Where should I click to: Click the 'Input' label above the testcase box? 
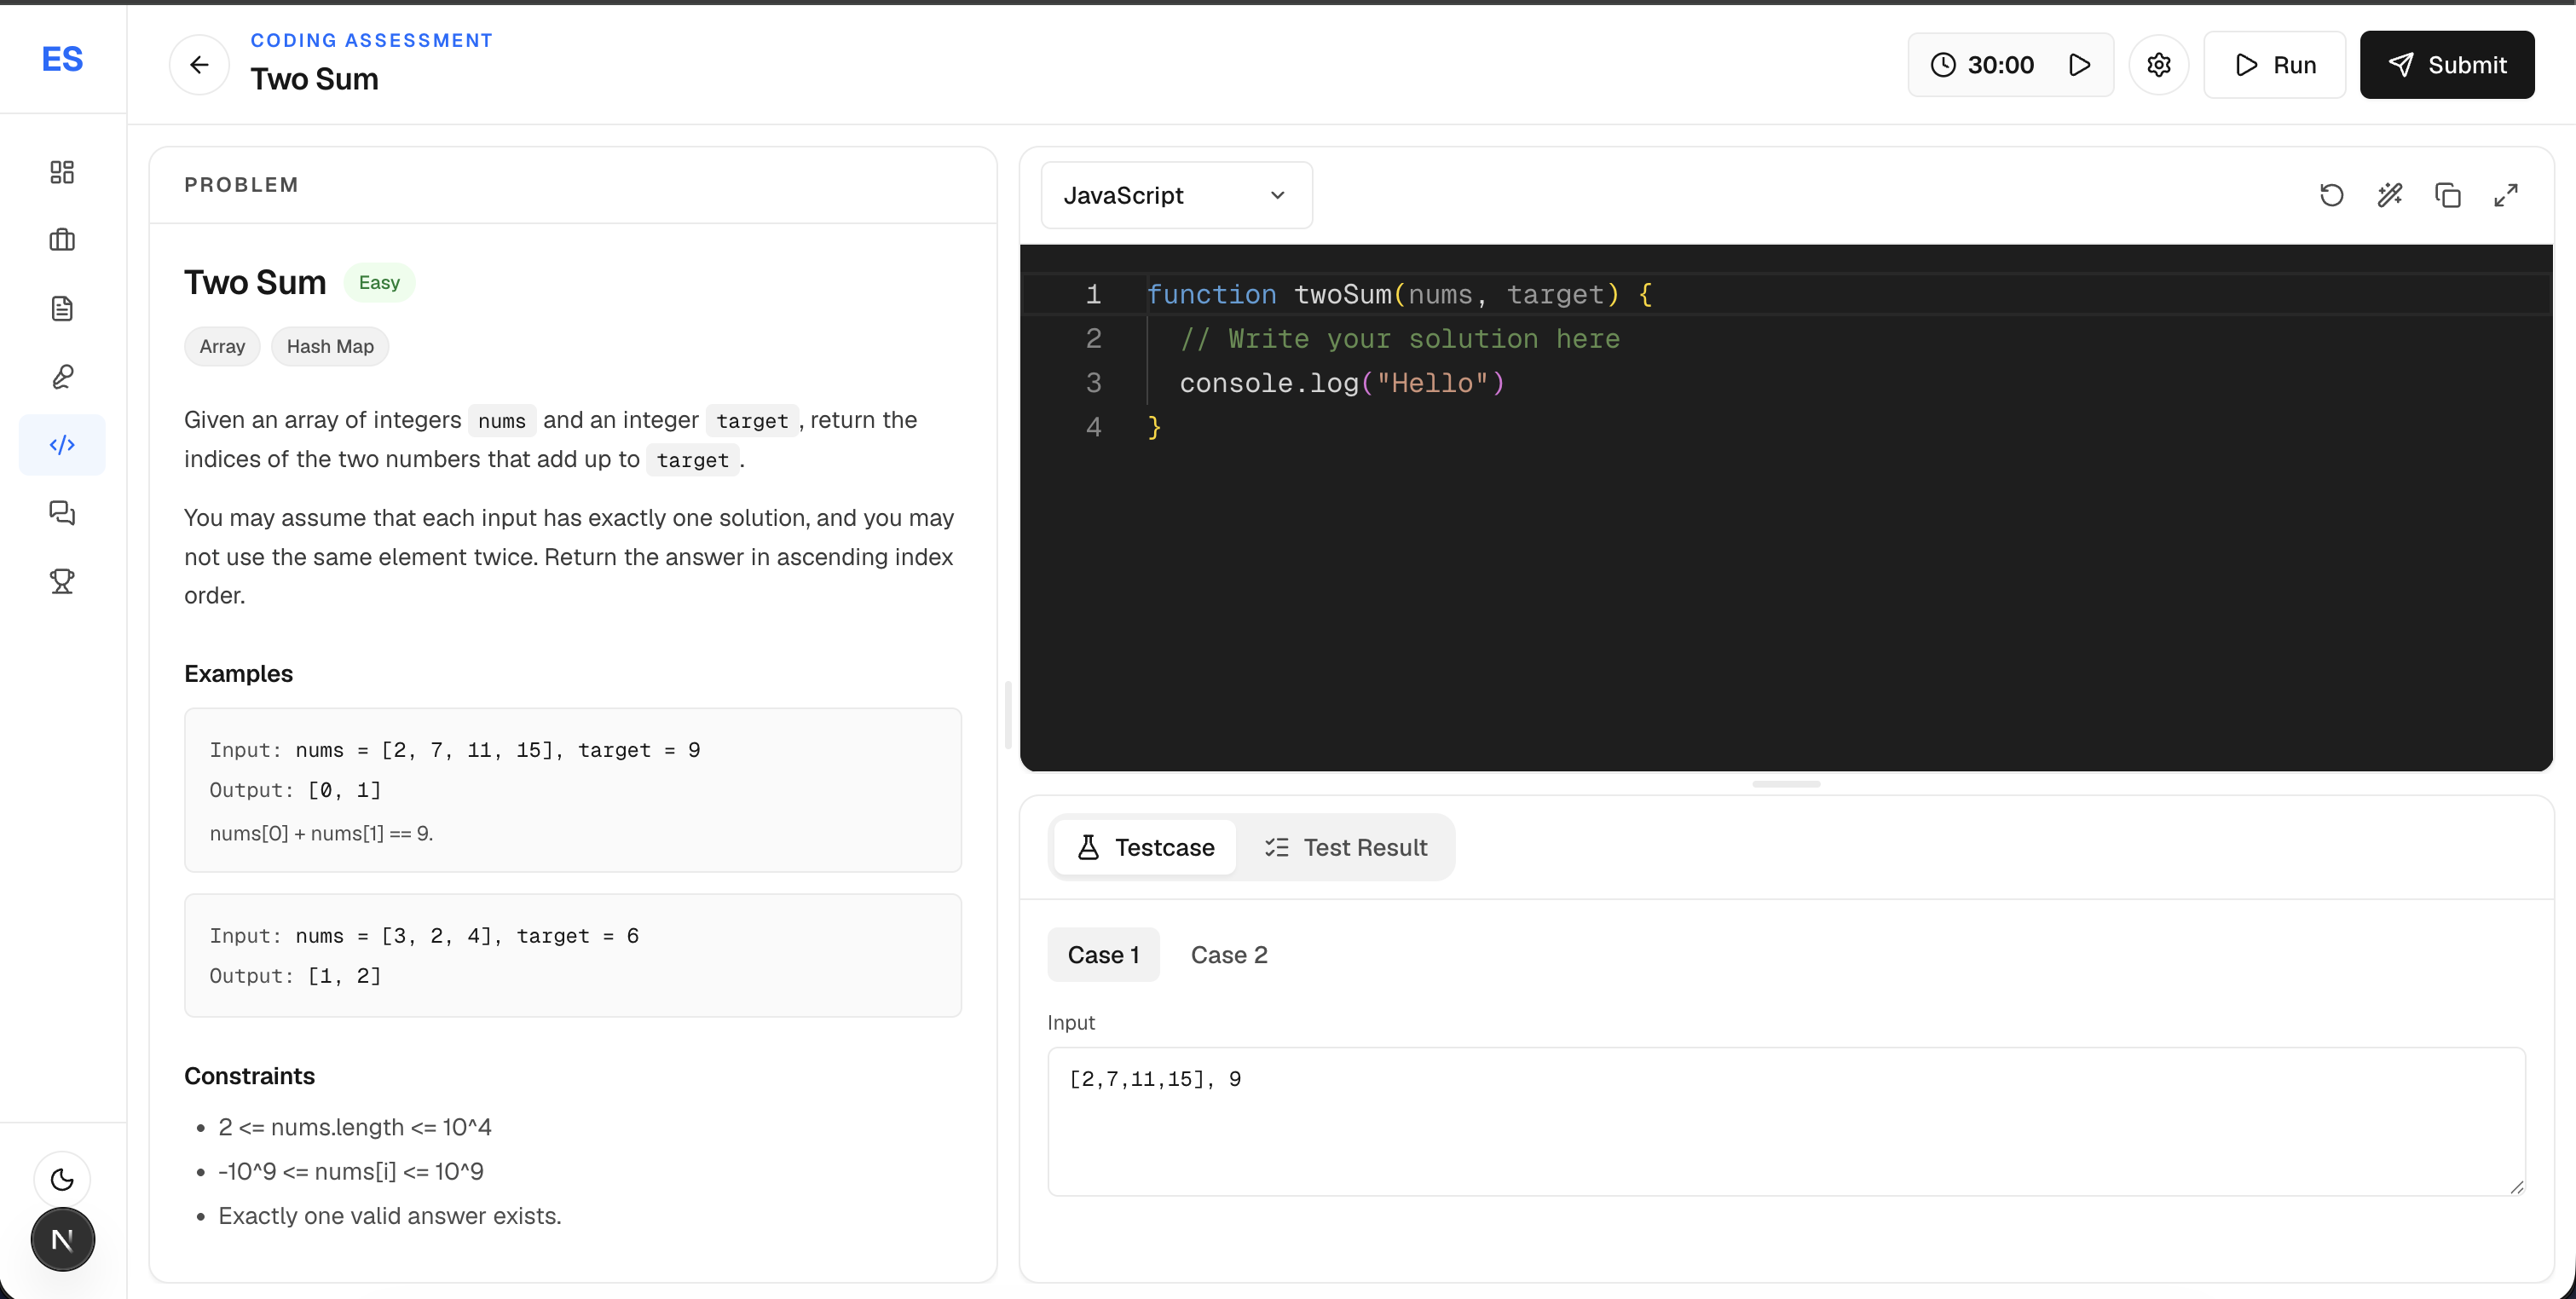[x=1071, y=1022]
